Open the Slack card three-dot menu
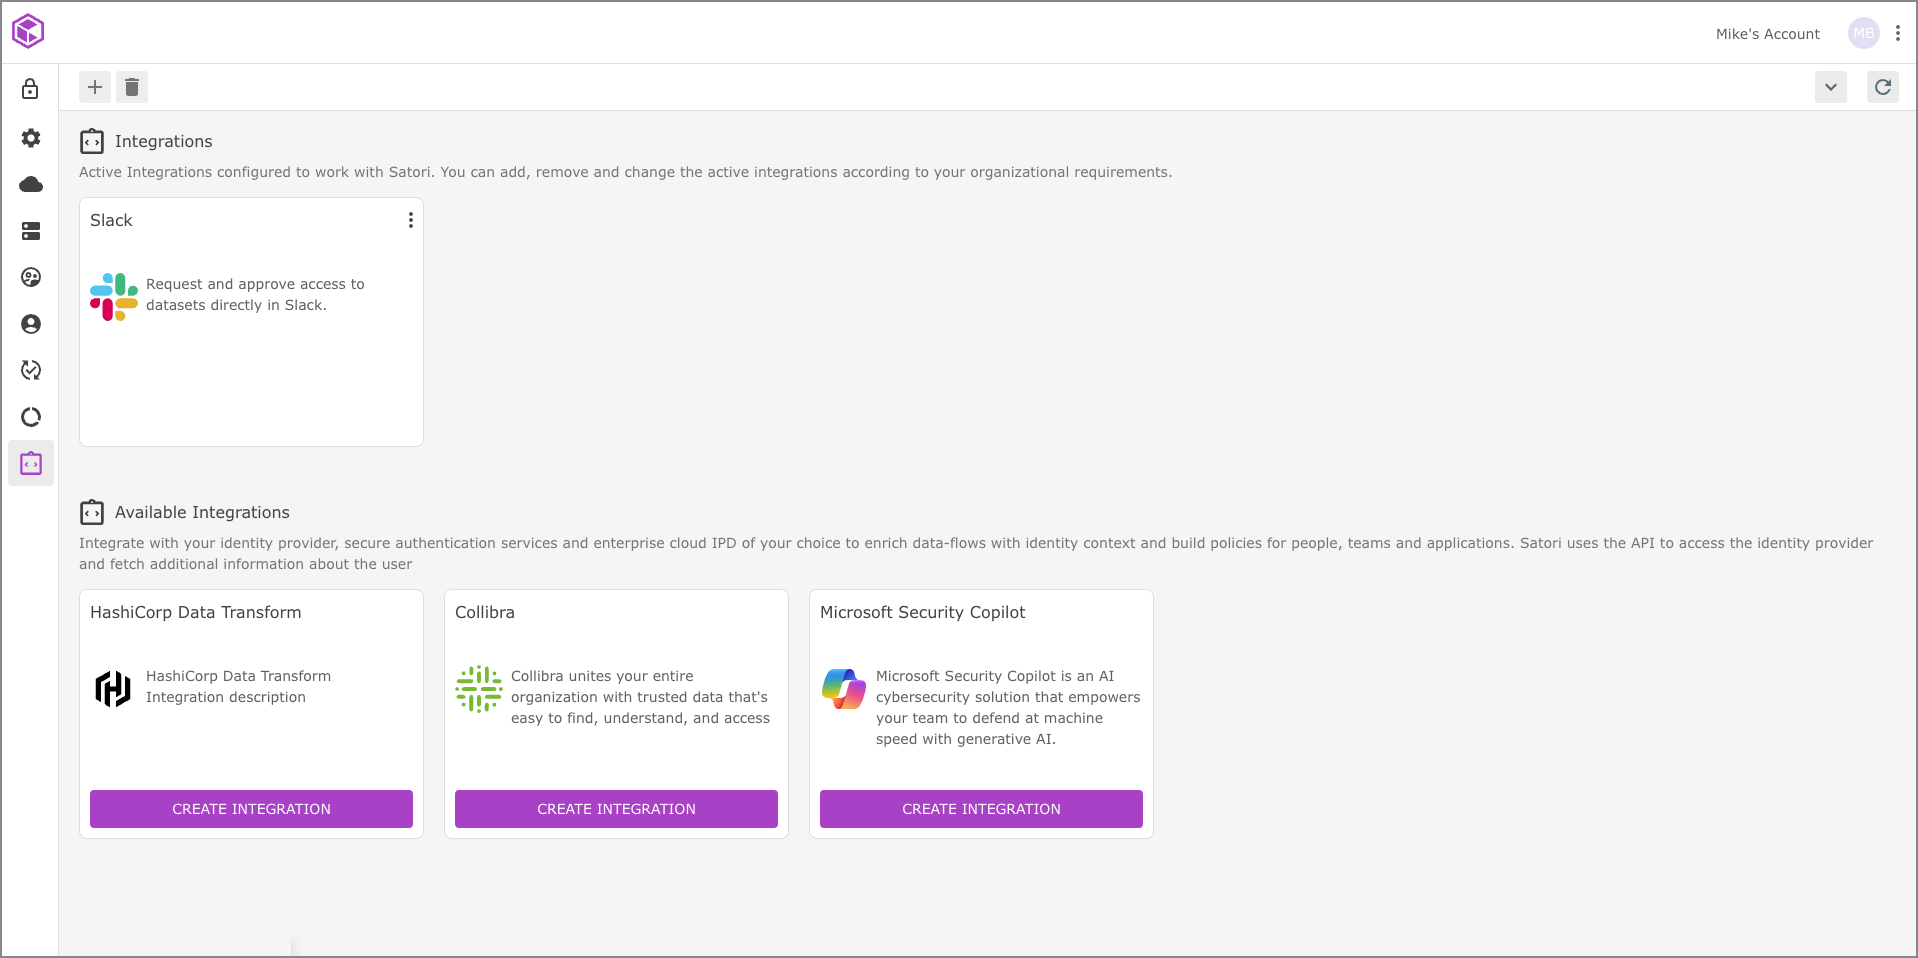 [410, 220]
